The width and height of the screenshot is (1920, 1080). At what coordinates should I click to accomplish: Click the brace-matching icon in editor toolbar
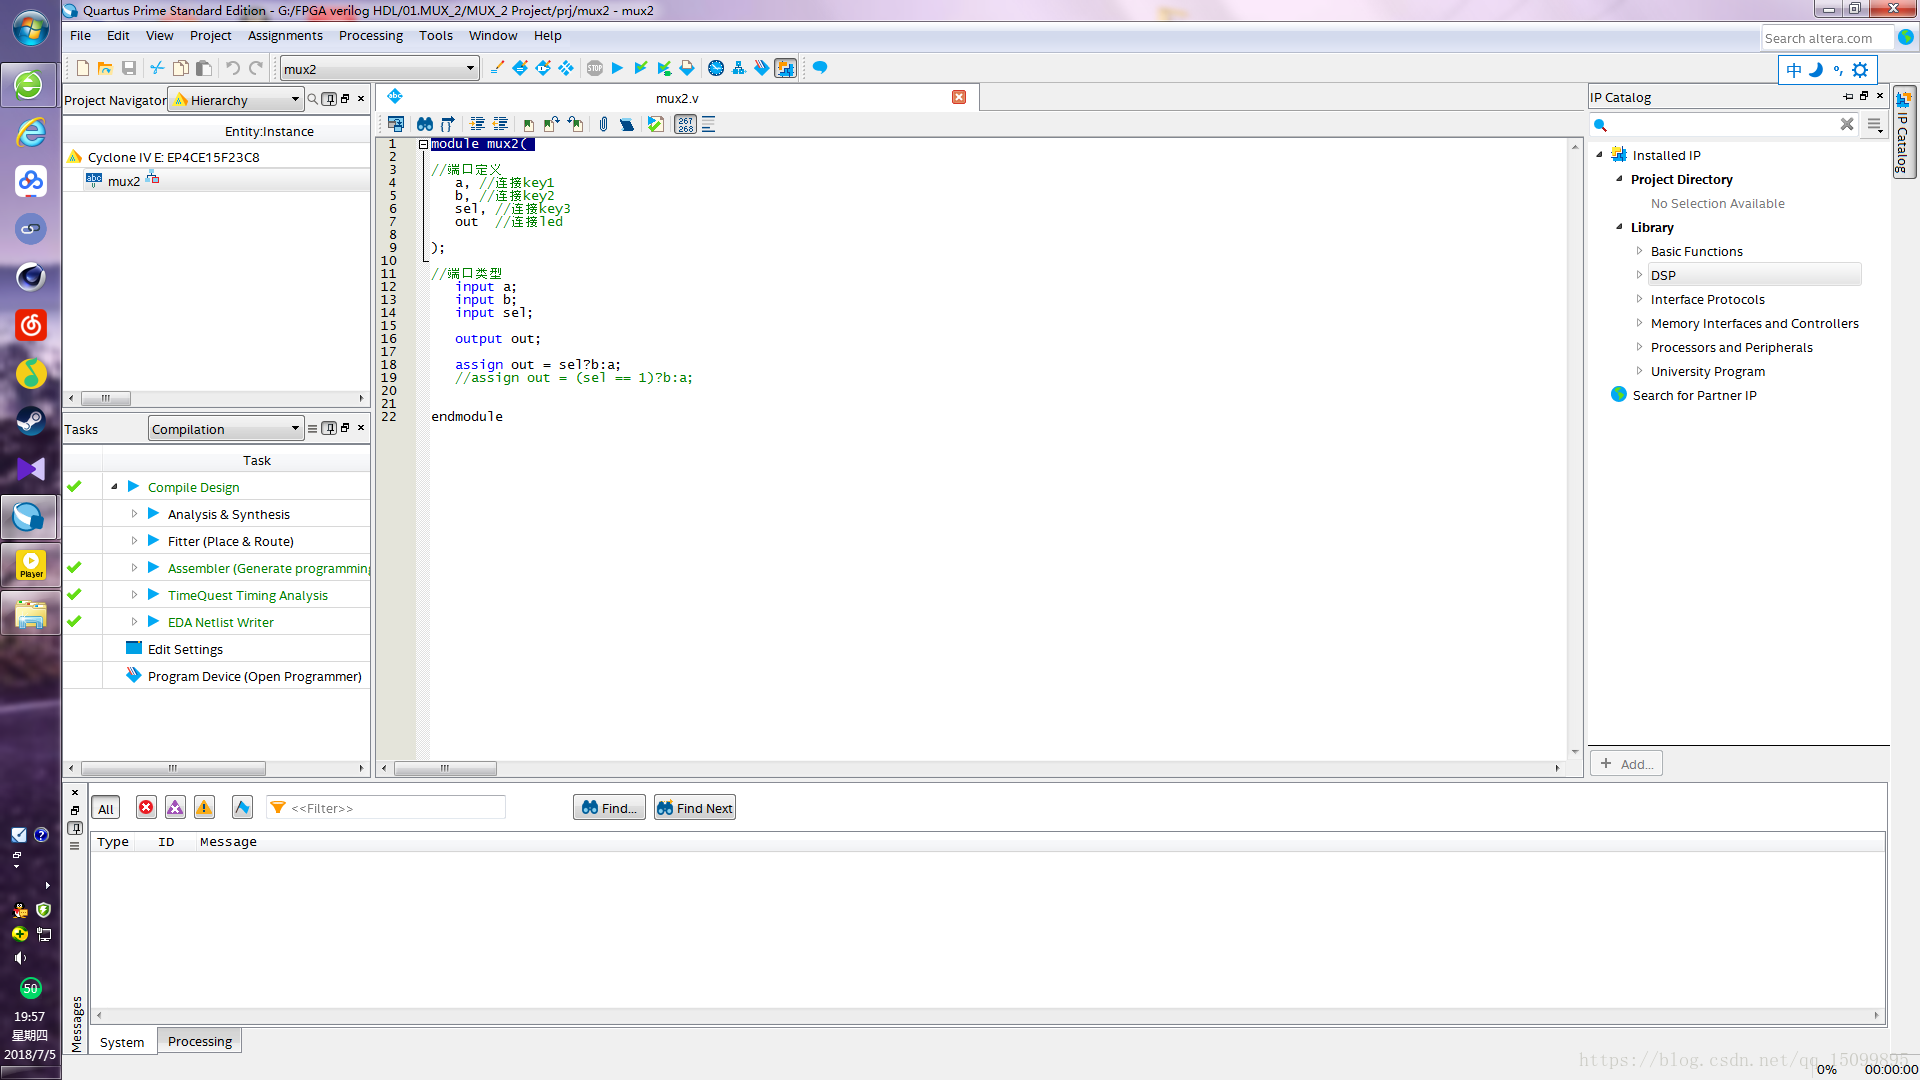(448, 124)
